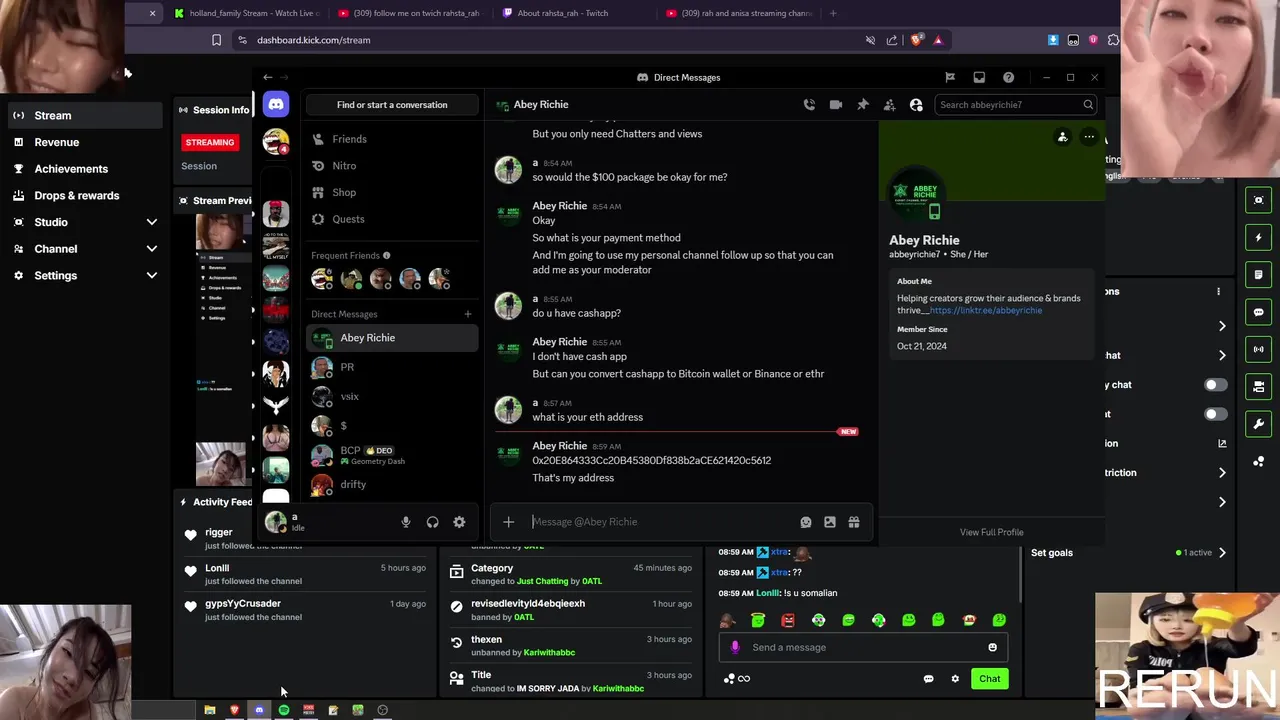The image size is (1280, 720).
Task: Open more options on profile panel
Action: pos(1089,137)
